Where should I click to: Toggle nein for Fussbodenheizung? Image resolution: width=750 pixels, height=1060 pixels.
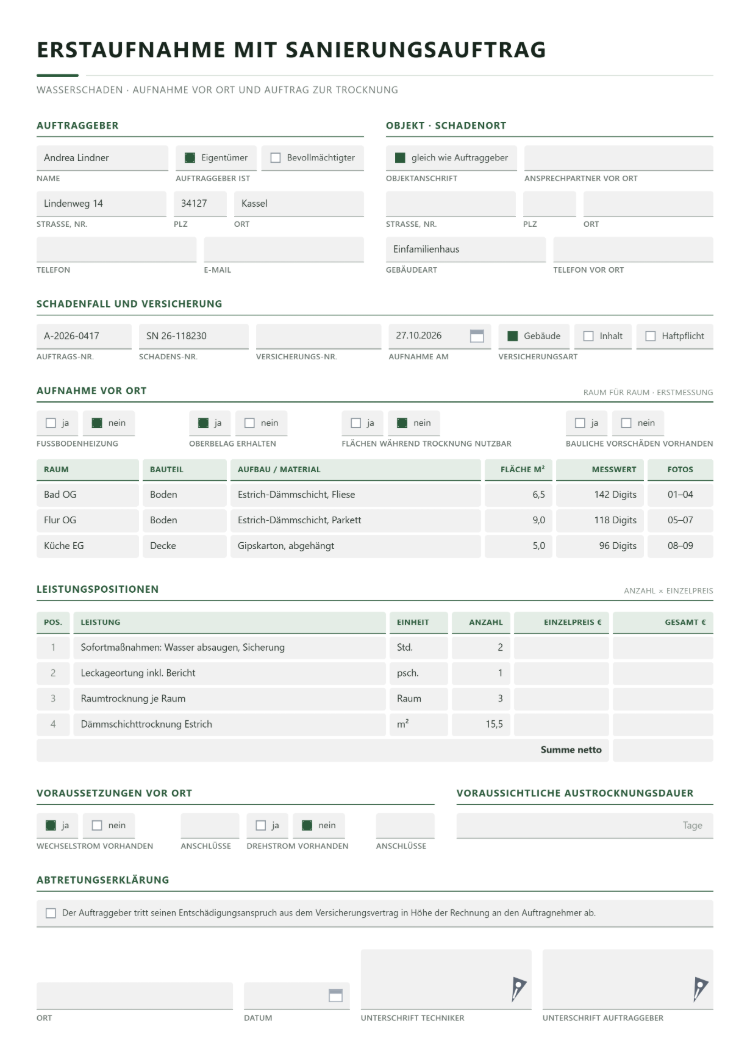click(x=97, y=423)
